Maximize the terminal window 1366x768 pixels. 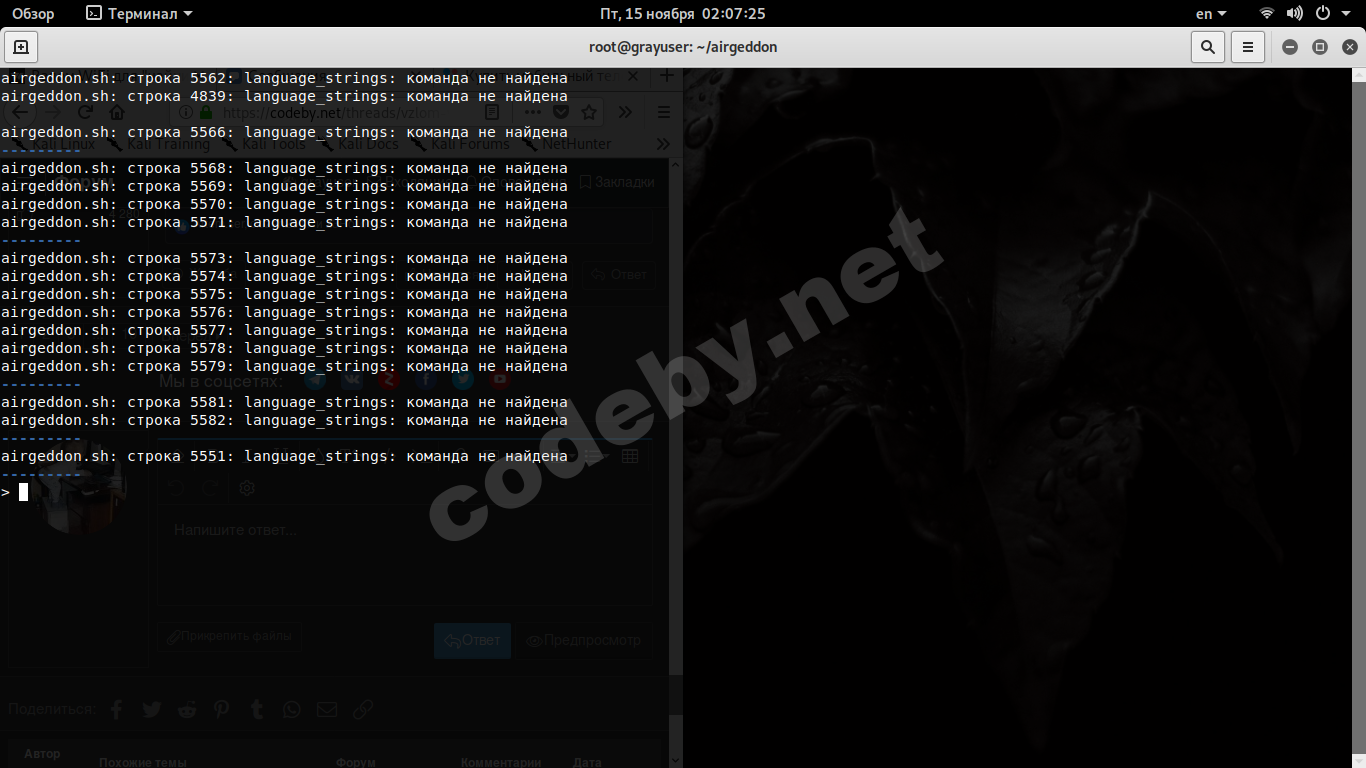[x=1320, y=47]
